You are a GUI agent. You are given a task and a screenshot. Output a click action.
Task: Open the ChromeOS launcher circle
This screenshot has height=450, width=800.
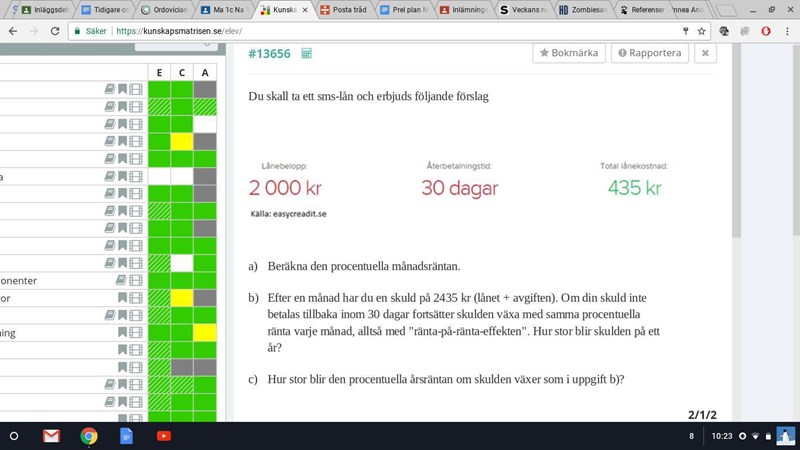coord(14,436)
